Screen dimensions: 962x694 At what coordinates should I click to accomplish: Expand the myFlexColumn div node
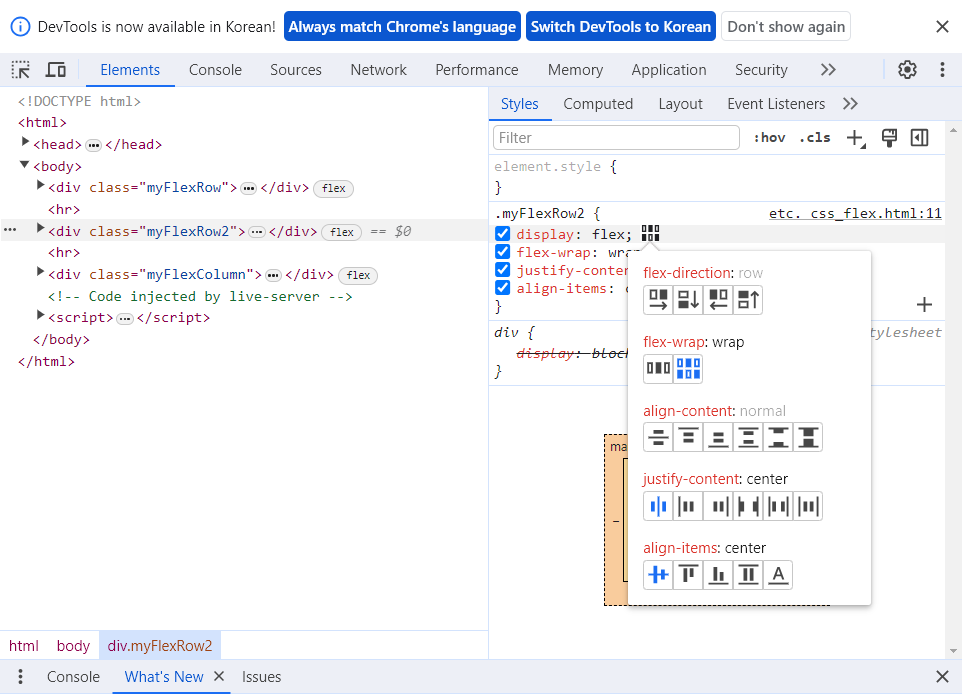click(x=40, y=271)
